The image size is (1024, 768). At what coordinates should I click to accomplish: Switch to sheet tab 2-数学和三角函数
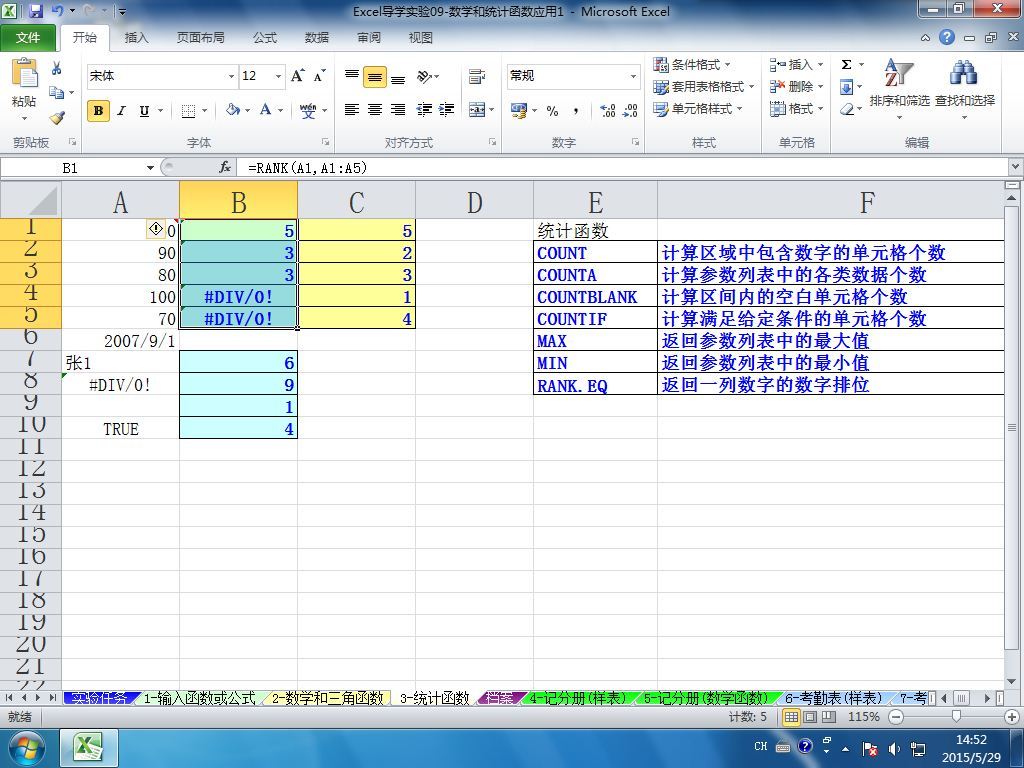(x=327, y=698)
